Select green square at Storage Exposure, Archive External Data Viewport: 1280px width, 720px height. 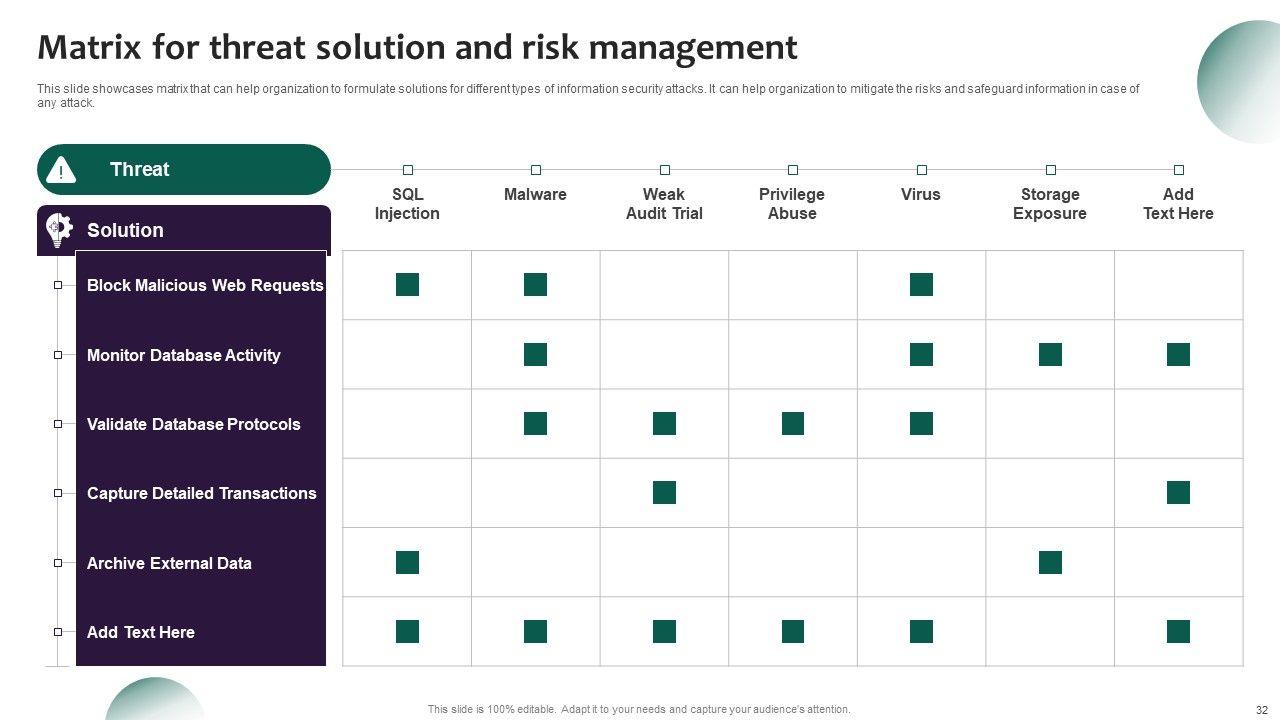coord(1050,563)
